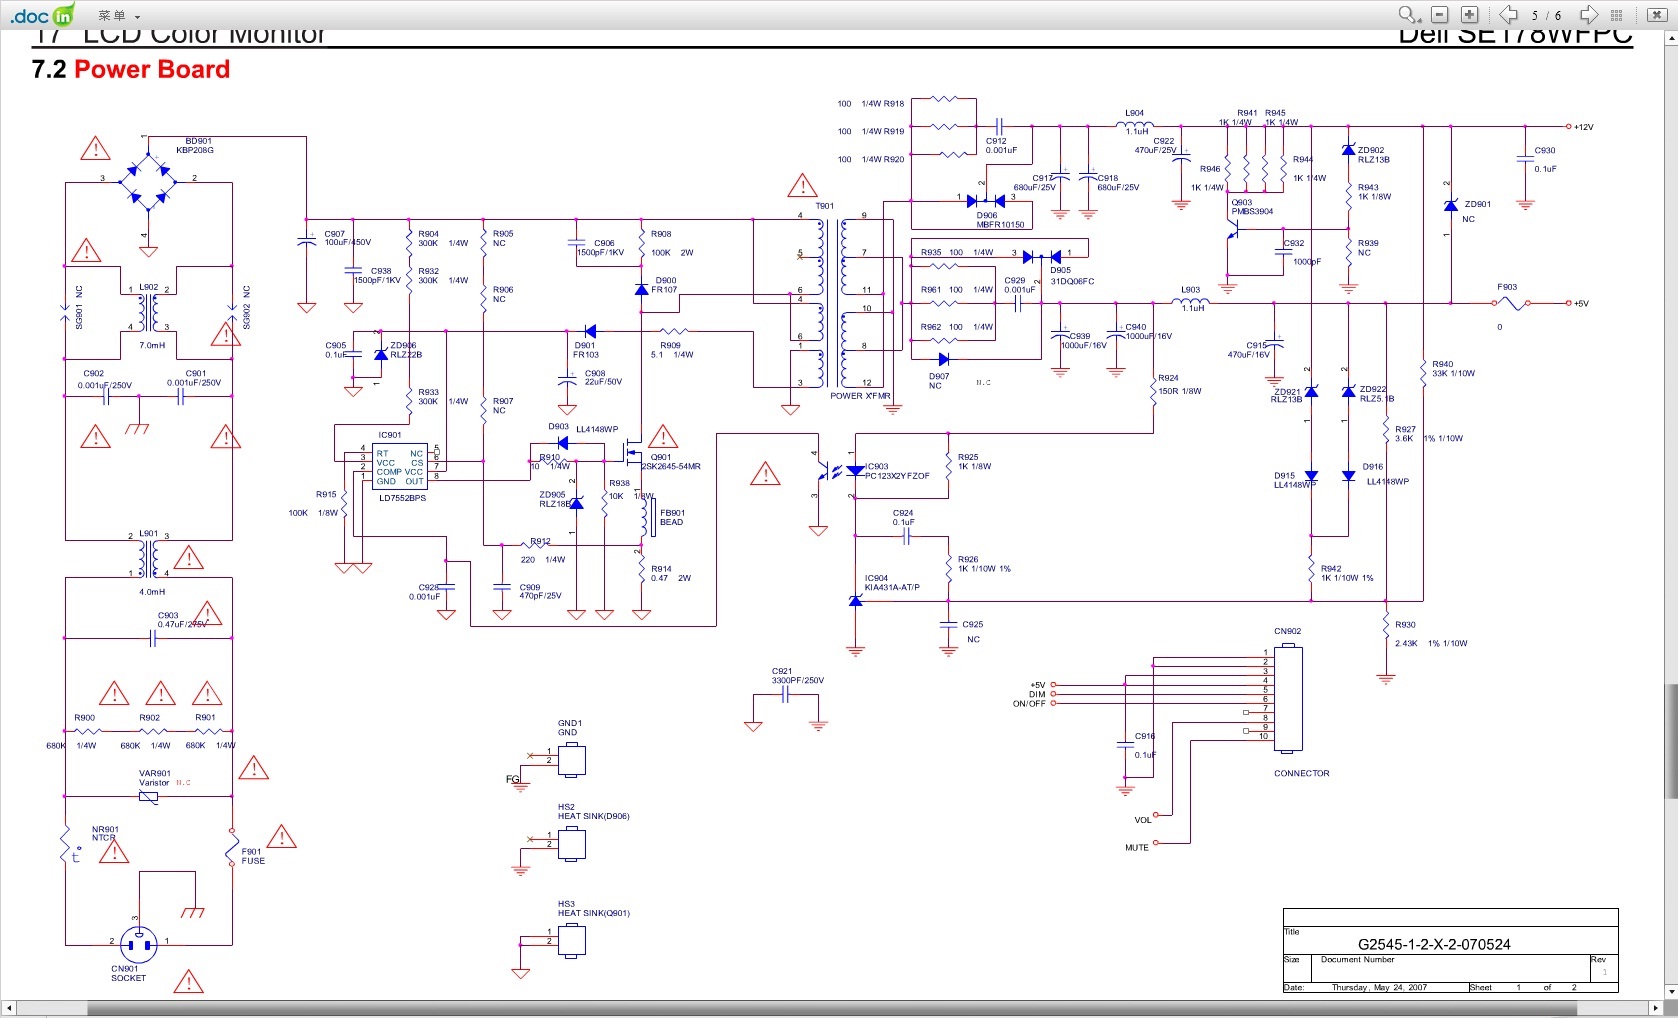
Task: Click the '7.2 Power Board' heading
Action: point(131,69)
